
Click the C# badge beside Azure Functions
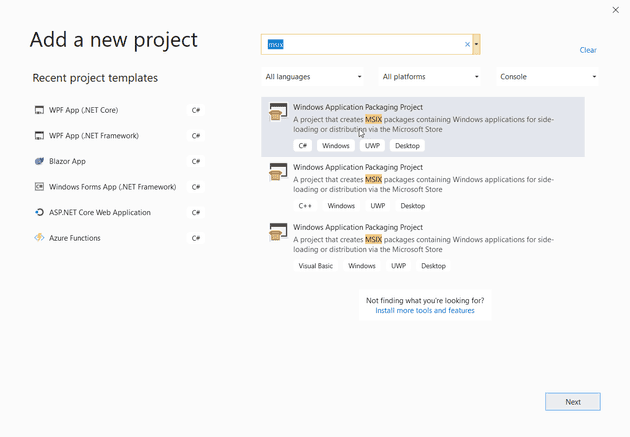(x=196, y=238)
